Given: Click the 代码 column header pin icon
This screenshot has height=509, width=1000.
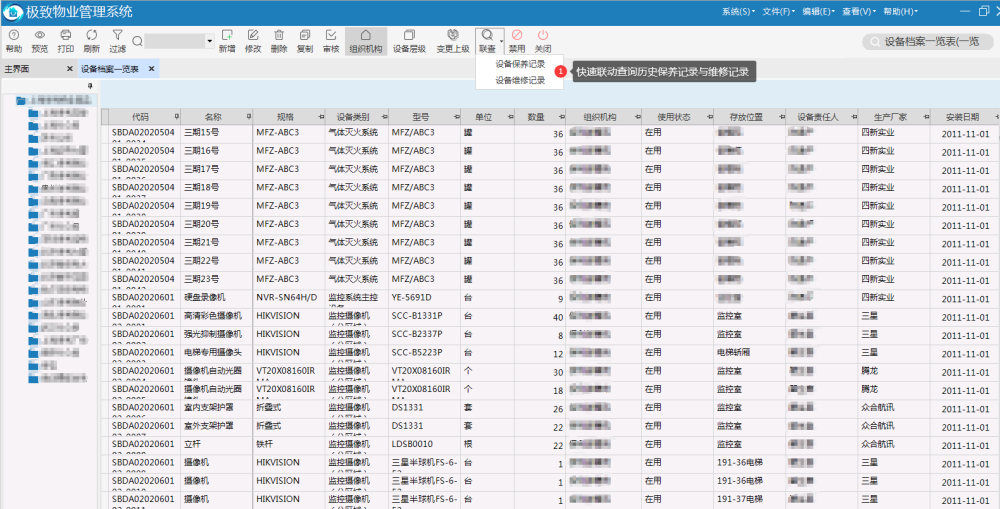Looking at the screenshot, I should coord(176,117).
